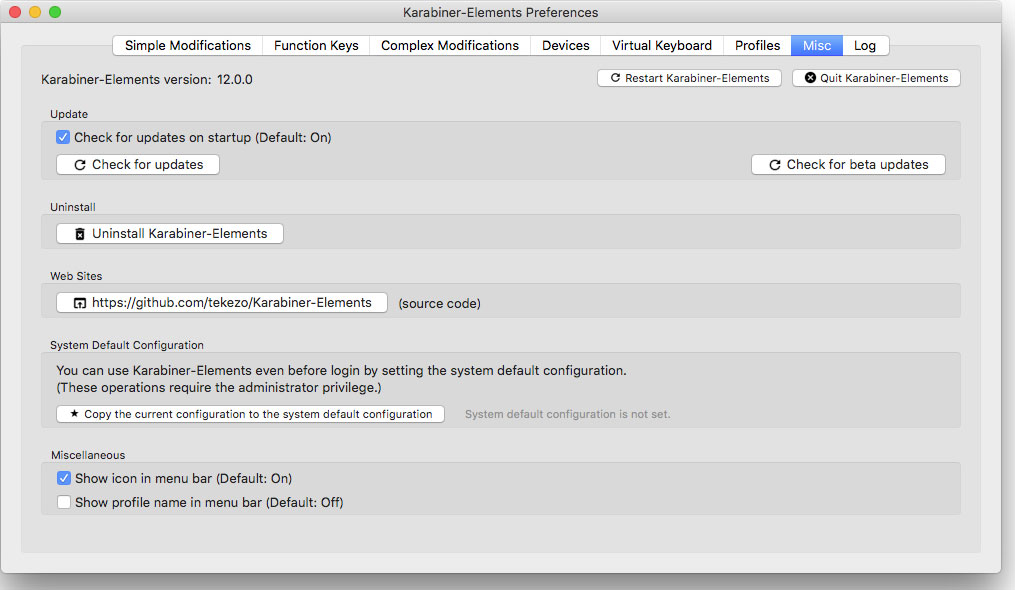Image resolution: width=1015 pixels, height=590 pixels.
Task: Close the Preferences window with red button
Action: (15, 12)
